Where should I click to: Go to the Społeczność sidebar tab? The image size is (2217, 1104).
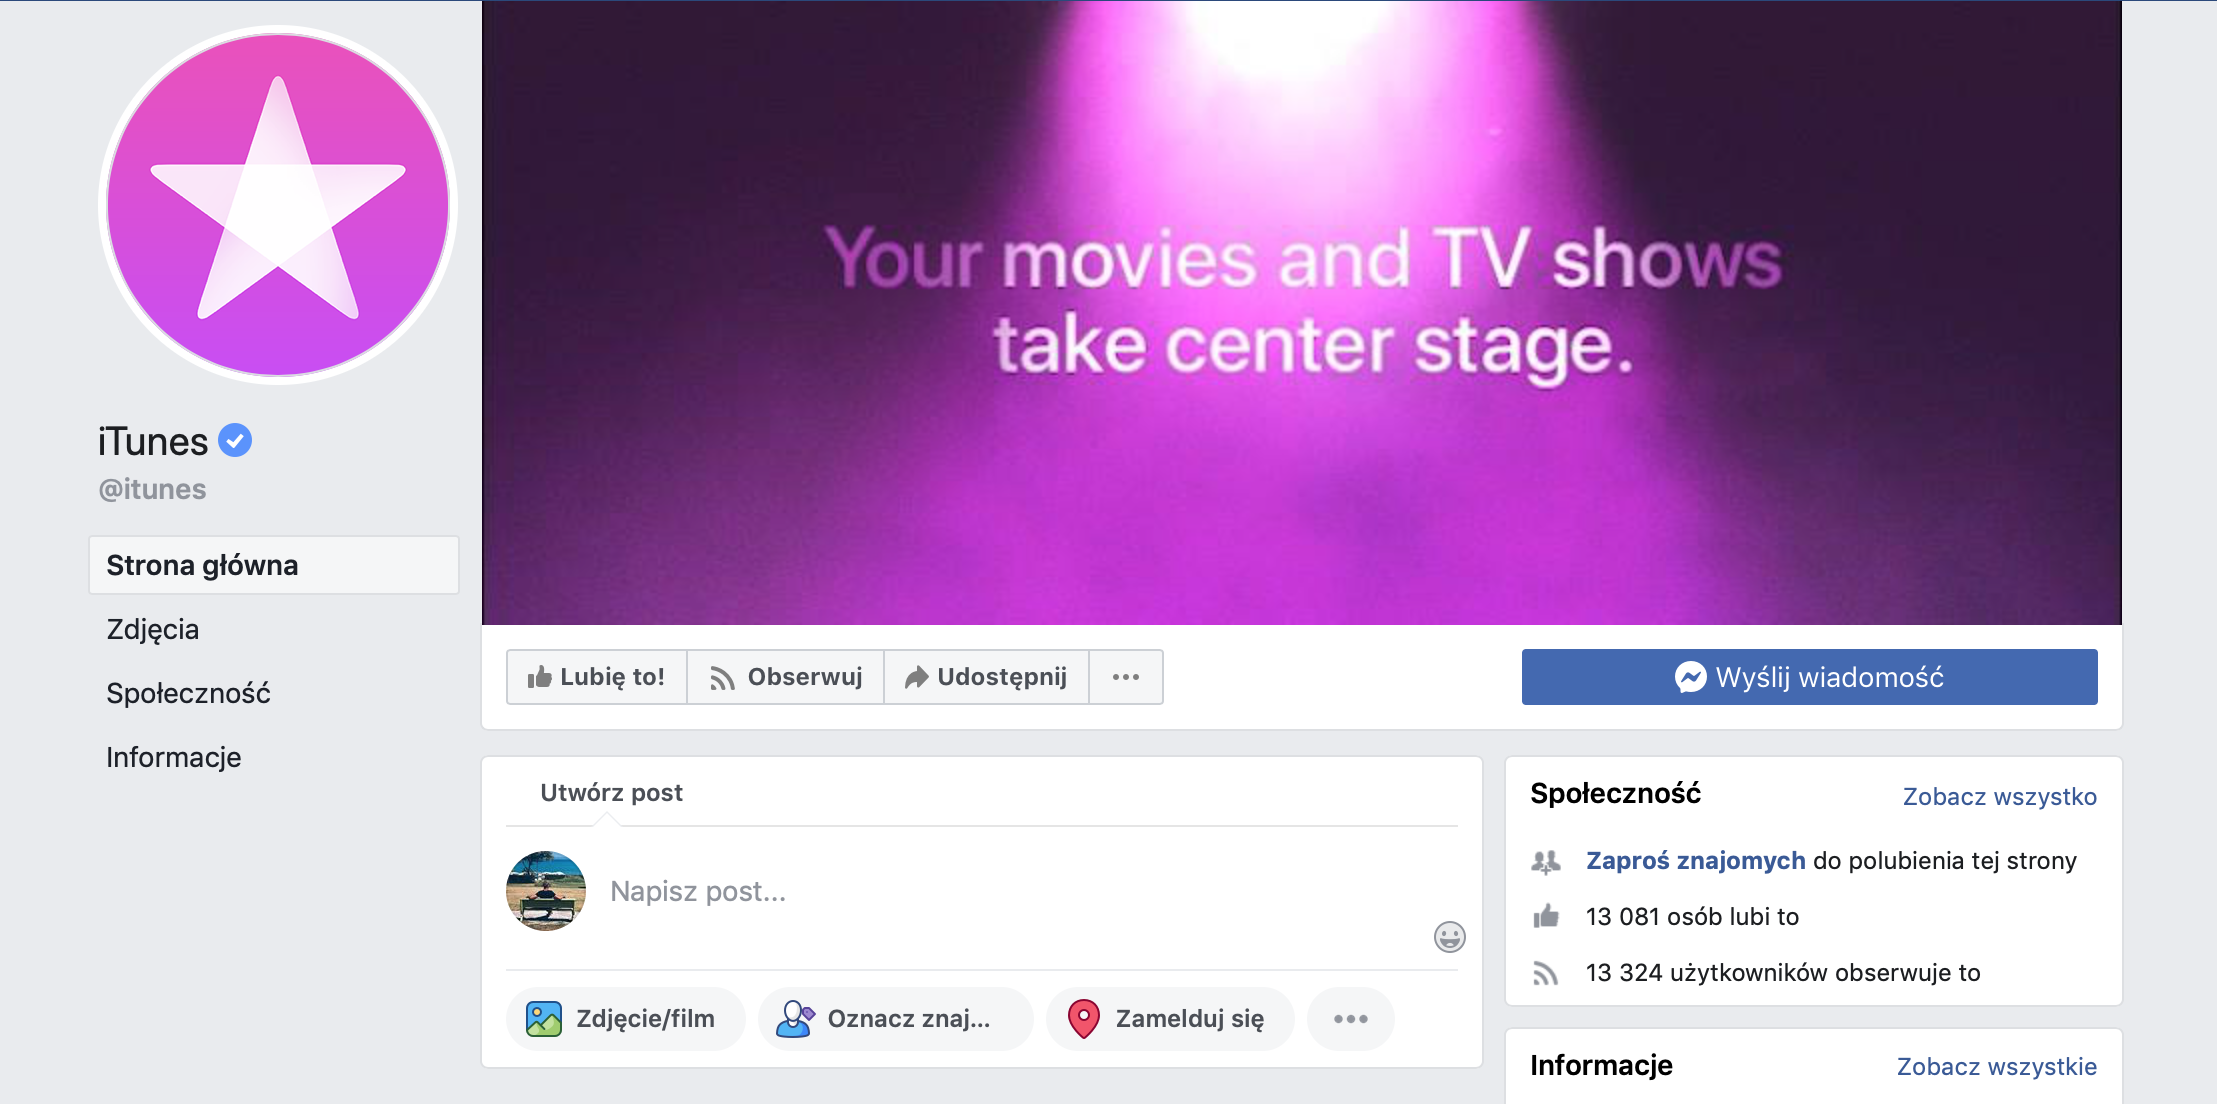(188, 693)
